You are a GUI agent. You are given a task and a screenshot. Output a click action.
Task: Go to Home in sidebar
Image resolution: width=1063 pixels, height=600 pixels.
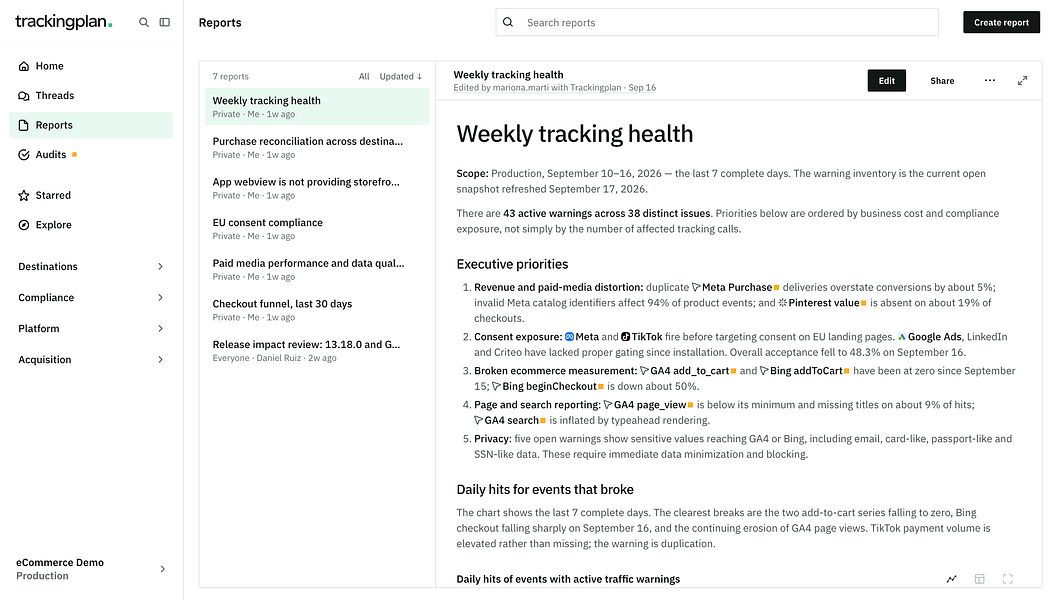(91, 66)
